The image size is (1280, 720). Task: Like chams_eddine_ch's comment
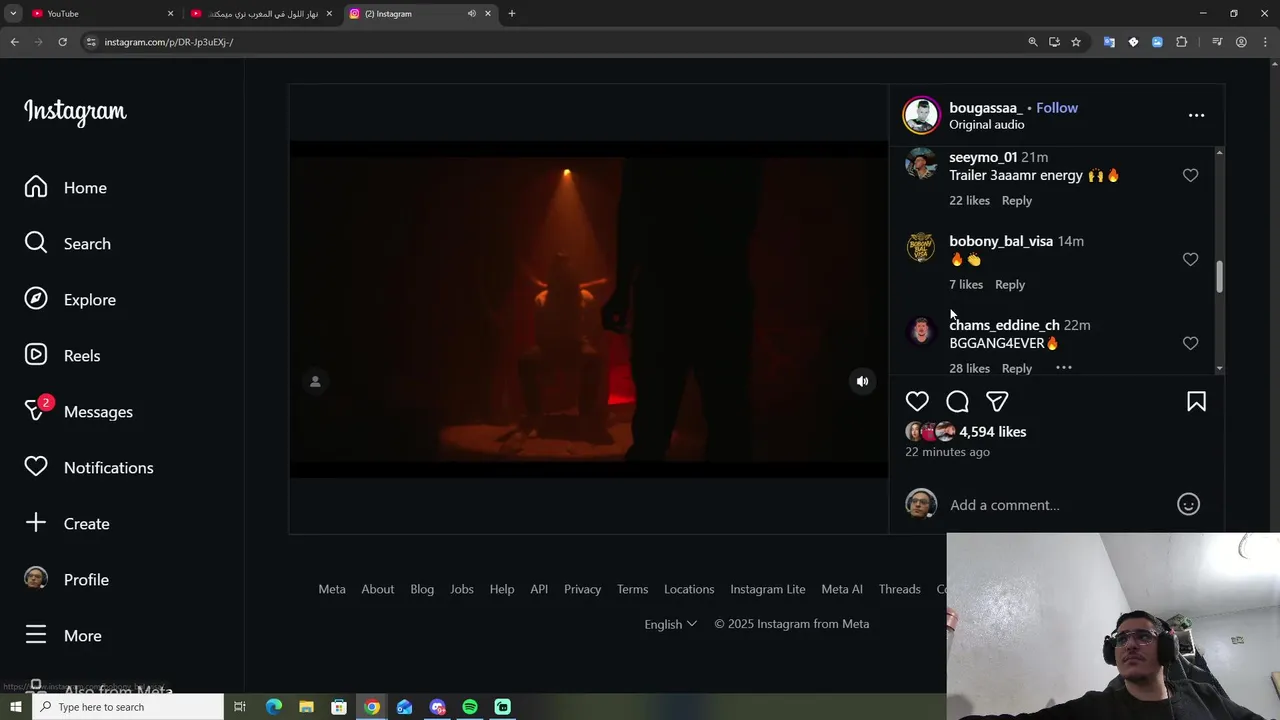click(1190, 343)
